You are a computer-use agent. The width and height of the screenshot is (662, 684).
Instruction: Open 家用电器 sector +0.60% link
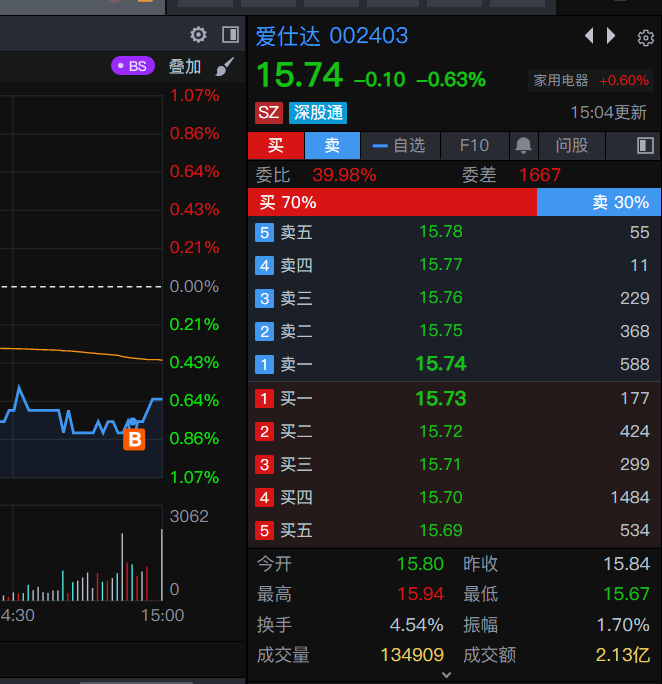591,80
